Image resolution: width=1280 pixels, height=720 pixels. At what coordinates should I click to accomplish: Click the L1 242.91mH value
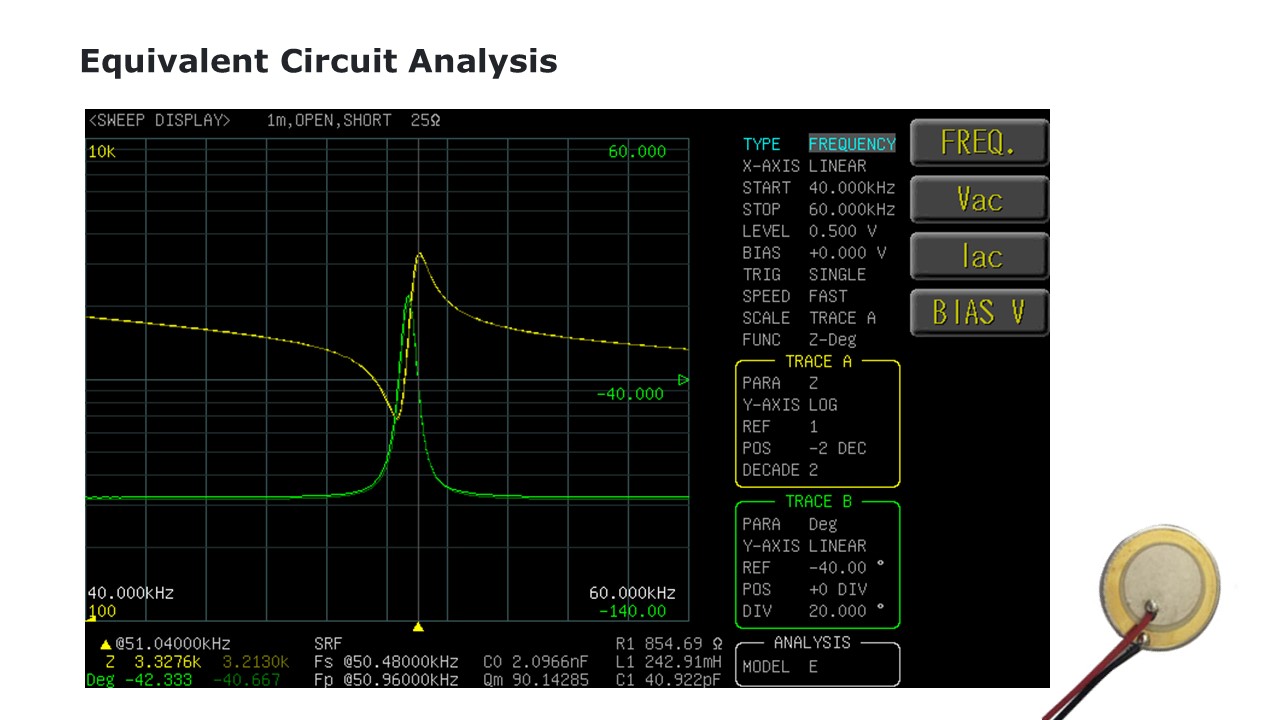[669, 662]
